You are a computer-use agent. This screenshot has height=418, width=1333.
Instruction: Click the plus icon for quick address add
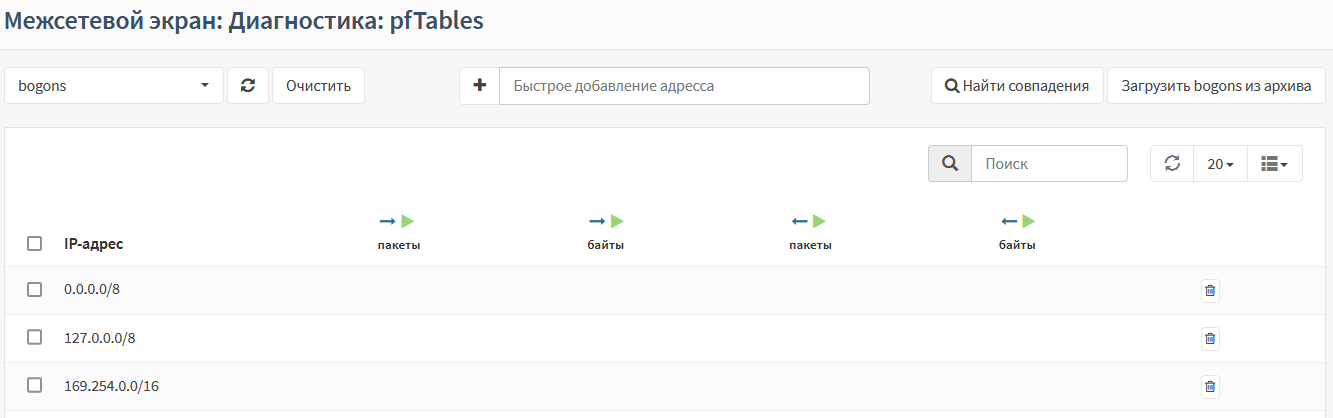479,86
